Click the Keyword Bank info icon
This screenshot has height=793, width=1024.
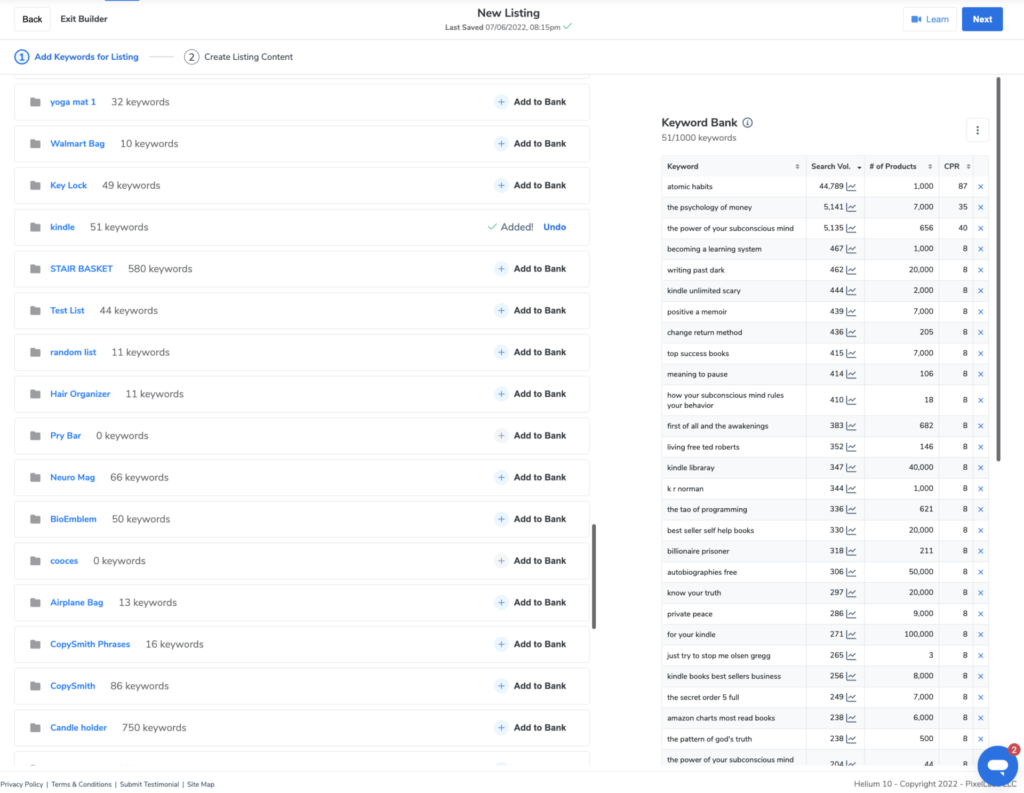[x=748, y=123]
